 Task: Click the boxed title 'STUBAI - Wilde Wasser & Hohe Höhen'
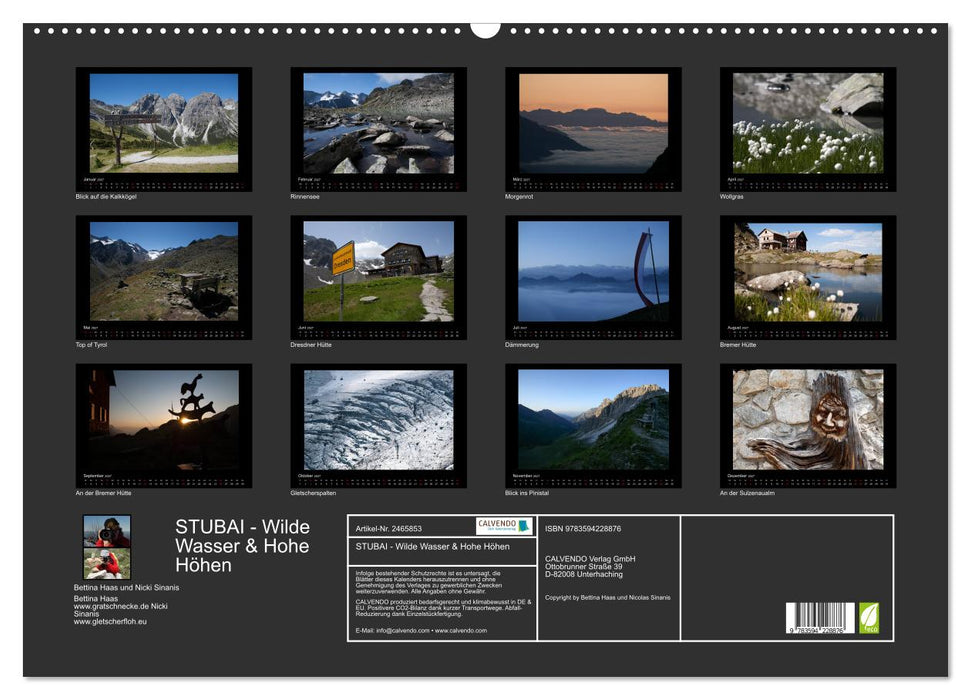click(x=432, y=546)
